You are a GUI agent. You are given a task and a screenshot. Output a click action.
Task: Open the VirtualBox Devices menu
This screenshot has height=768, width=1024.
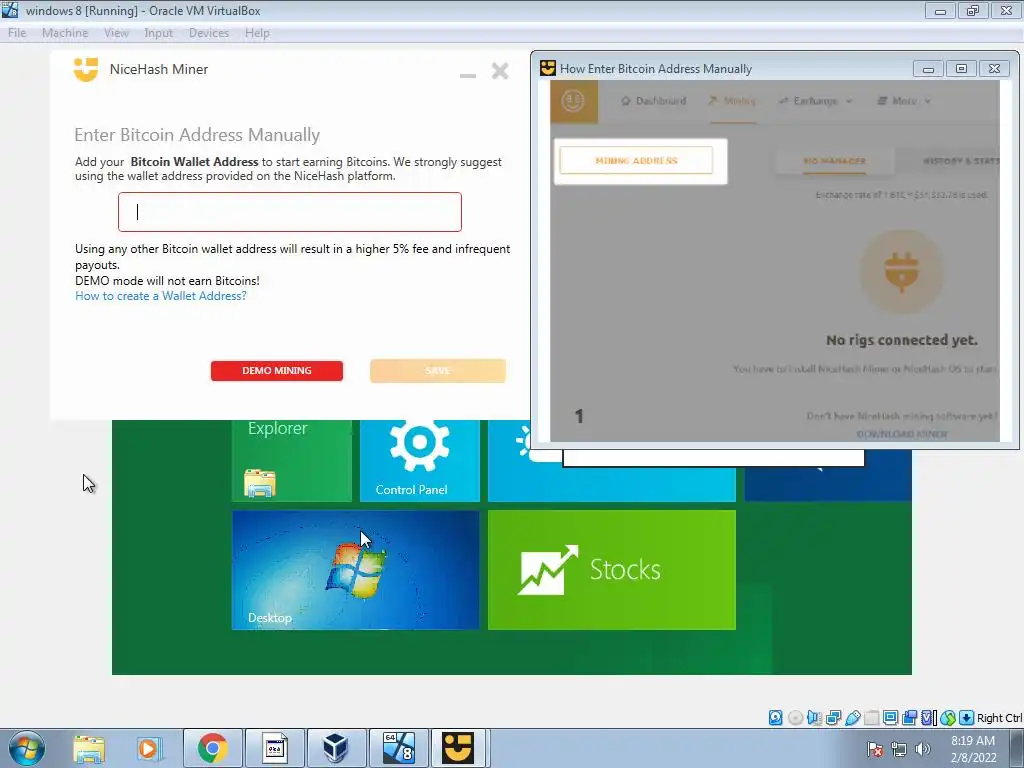coord(208,33)
